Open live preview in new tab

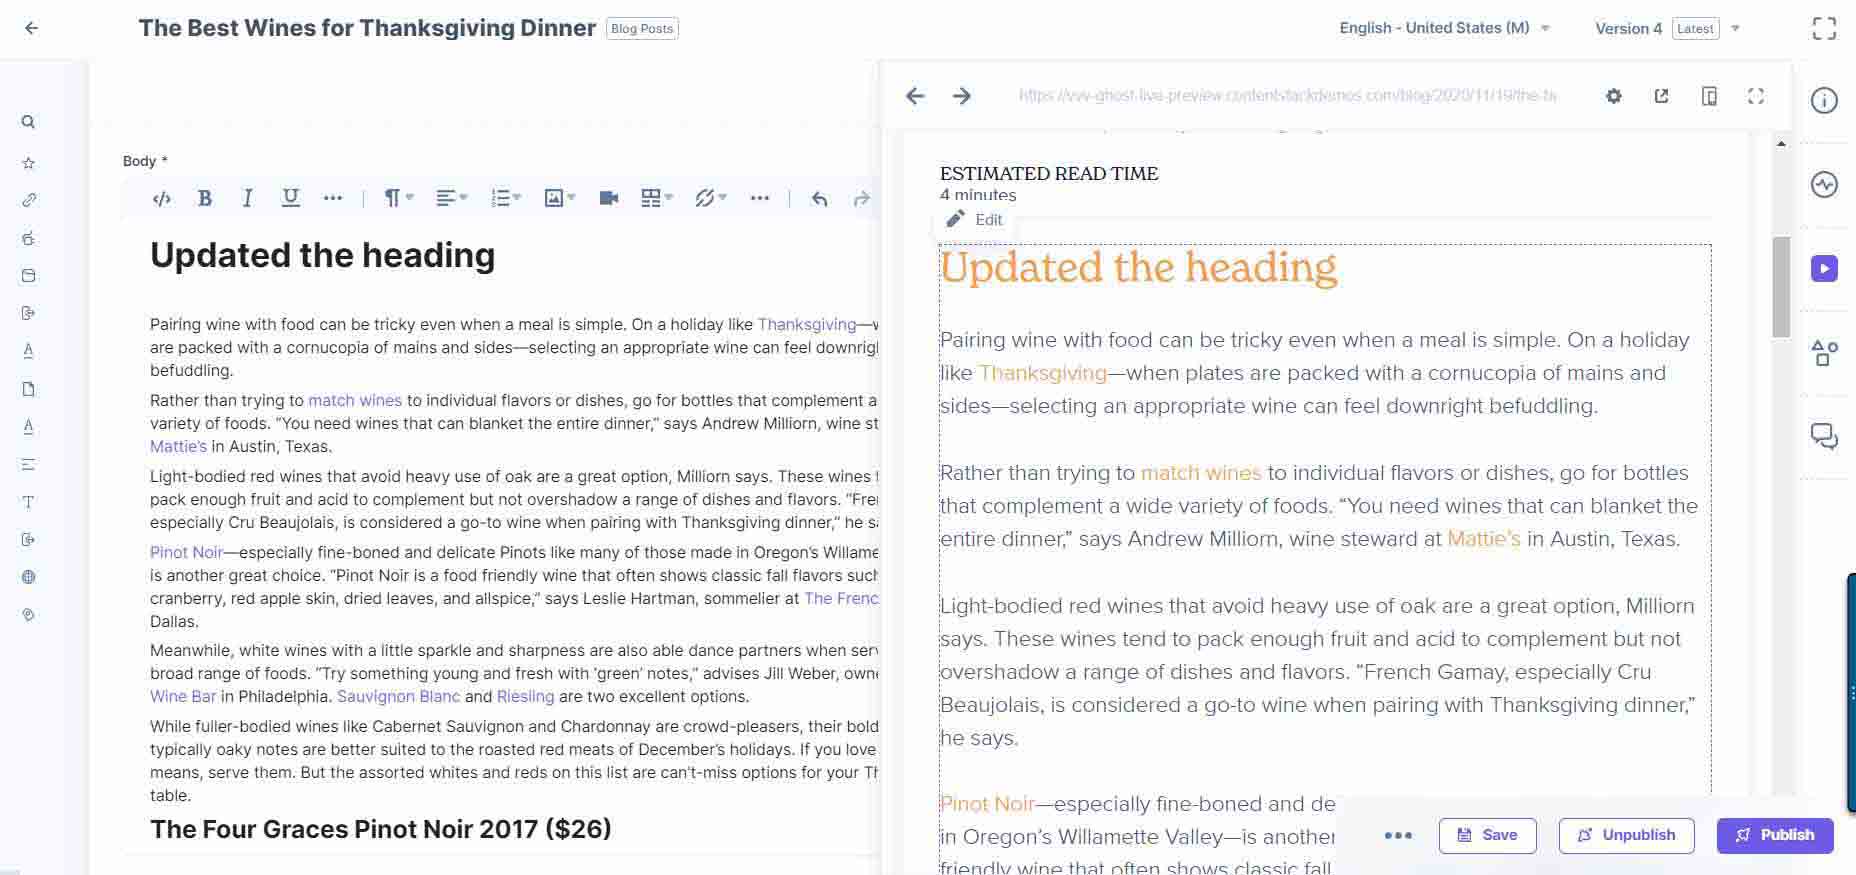click(x=1661, y=96)
